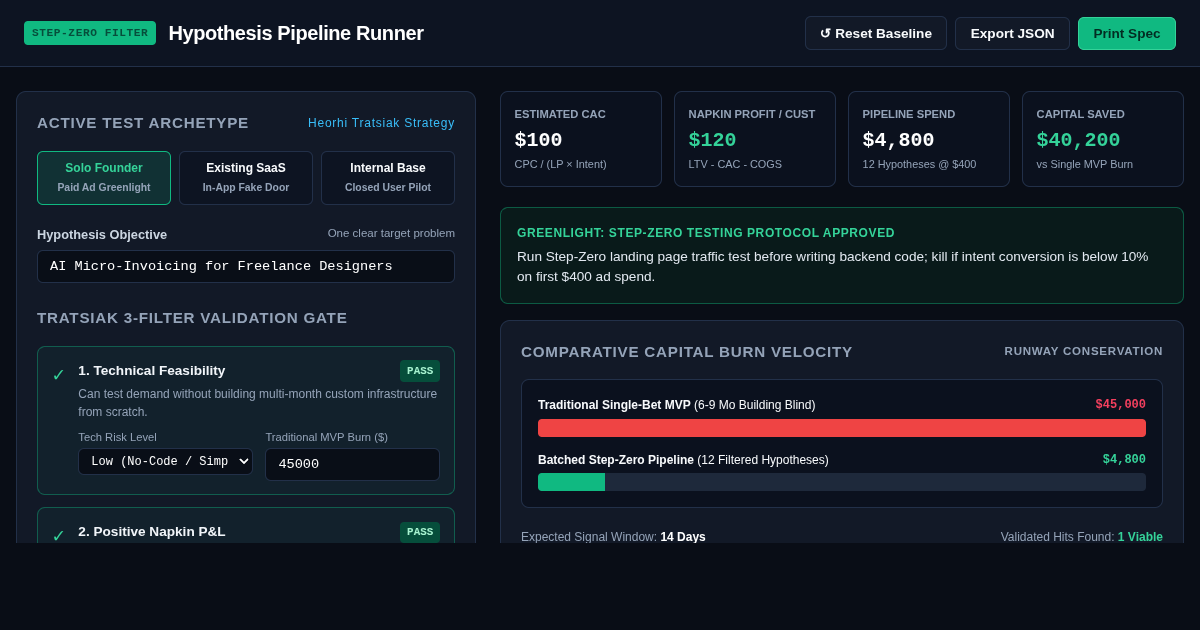Export the pipeline as JSON
This screenshot has height=630, width=1200.
[1012, 33]
